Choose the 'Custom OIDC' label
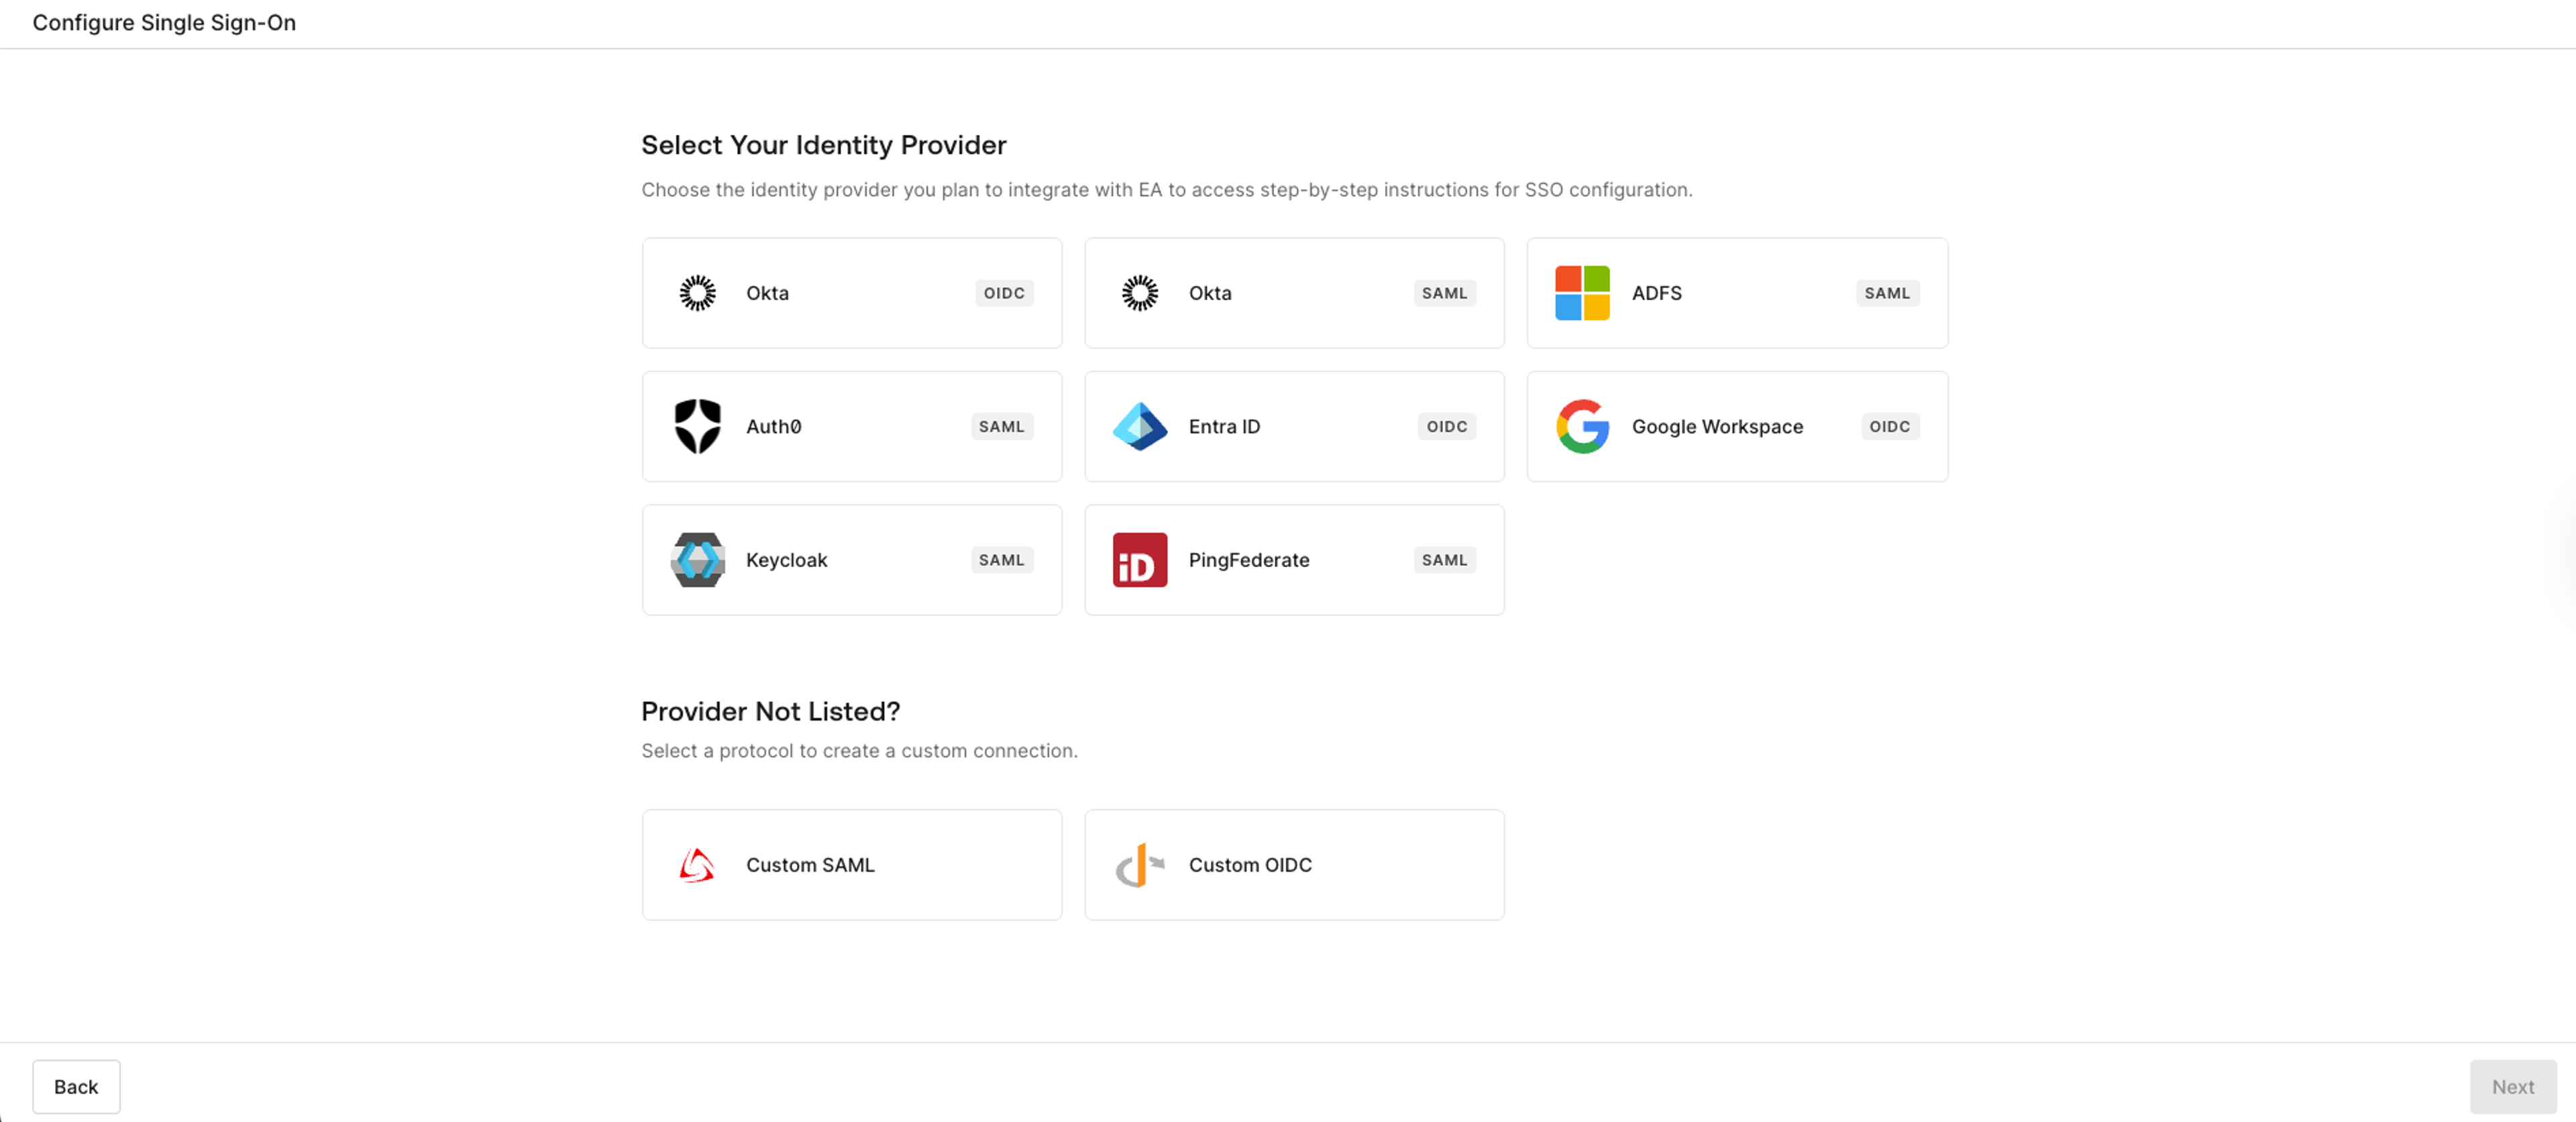This screenshot has height=1122, width=2576. (1250, 865)
